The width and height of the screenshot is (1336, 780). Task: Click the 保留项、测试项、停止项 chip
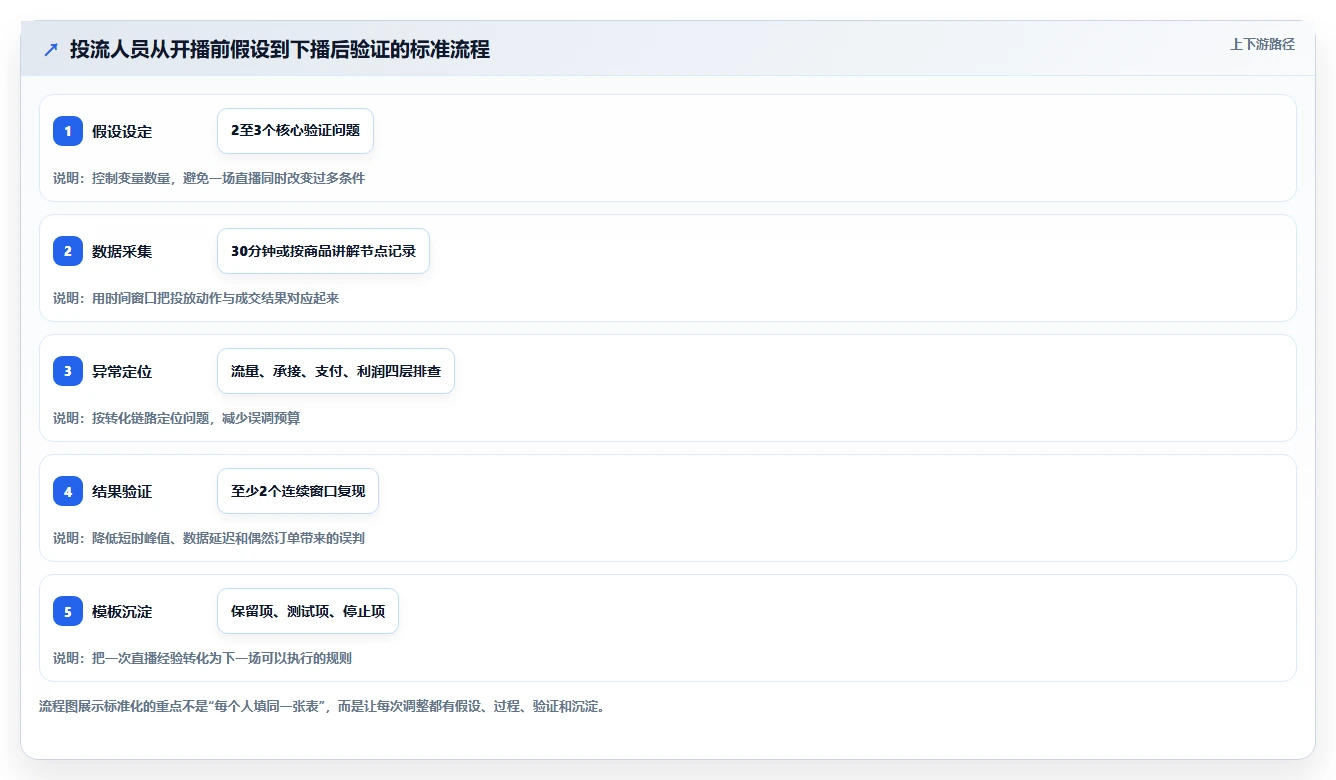(x=308, y=611)
